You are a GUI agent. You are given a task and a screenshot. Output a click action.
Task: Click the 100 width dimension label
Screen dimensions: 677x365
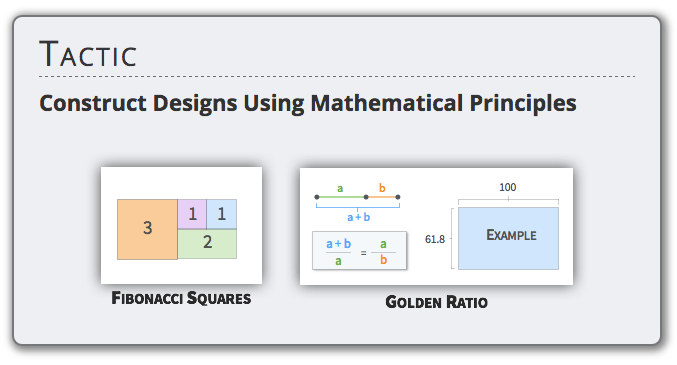508,187
